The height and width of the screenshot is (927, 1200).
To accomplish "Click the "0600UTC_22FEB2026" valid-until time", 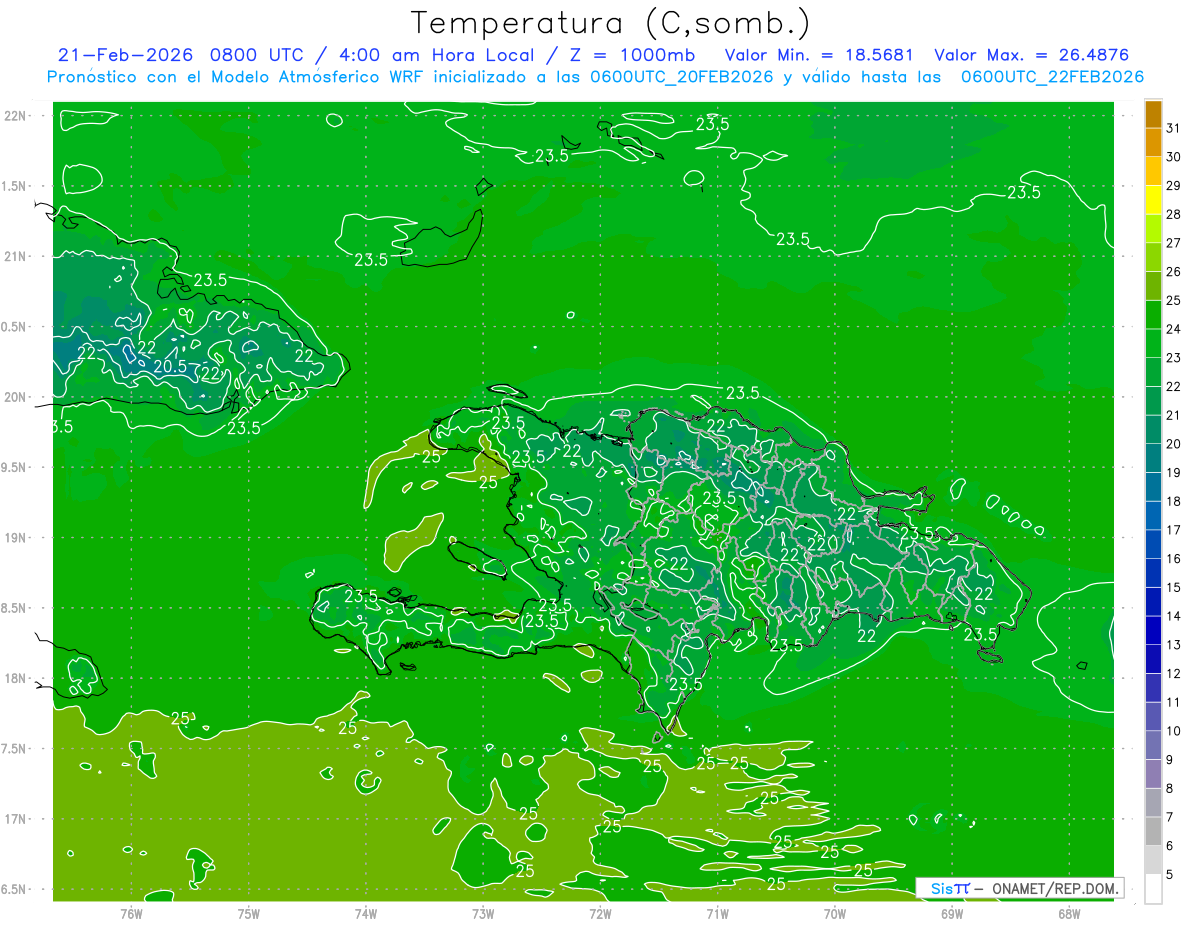I will click(1052, 77).
